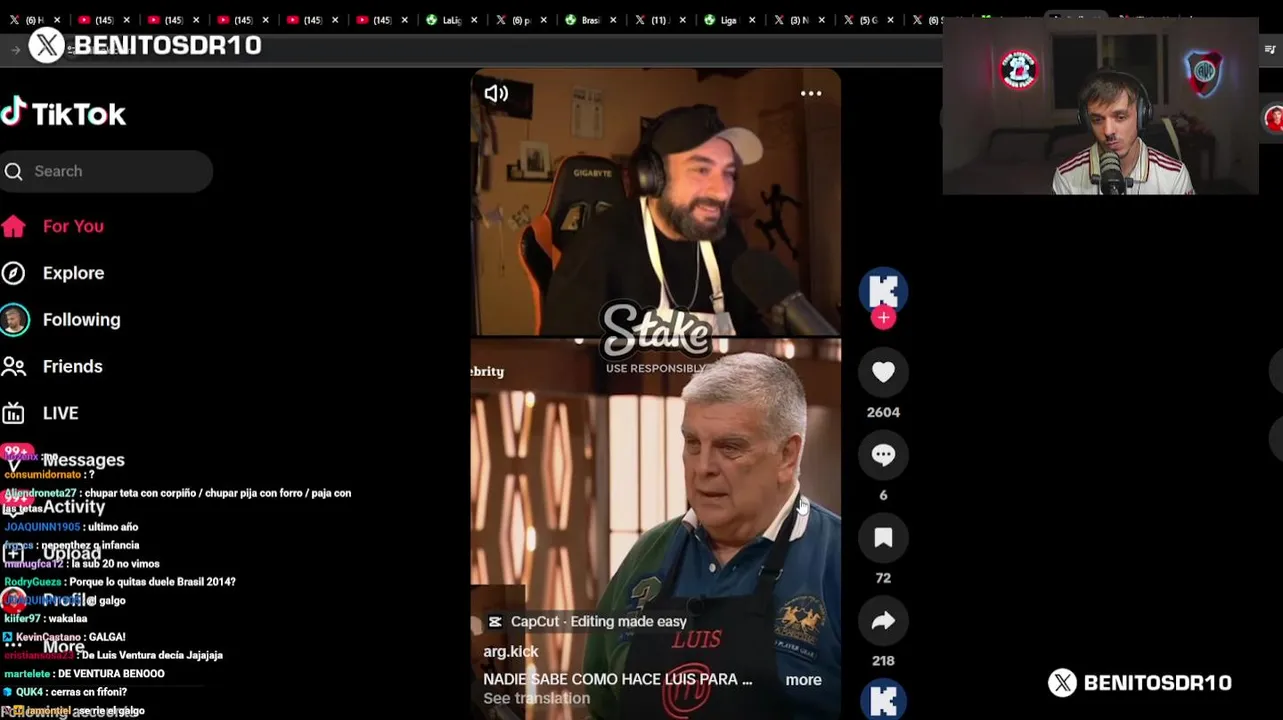
Task: Click the share count 218
Action: pos(883,661)
